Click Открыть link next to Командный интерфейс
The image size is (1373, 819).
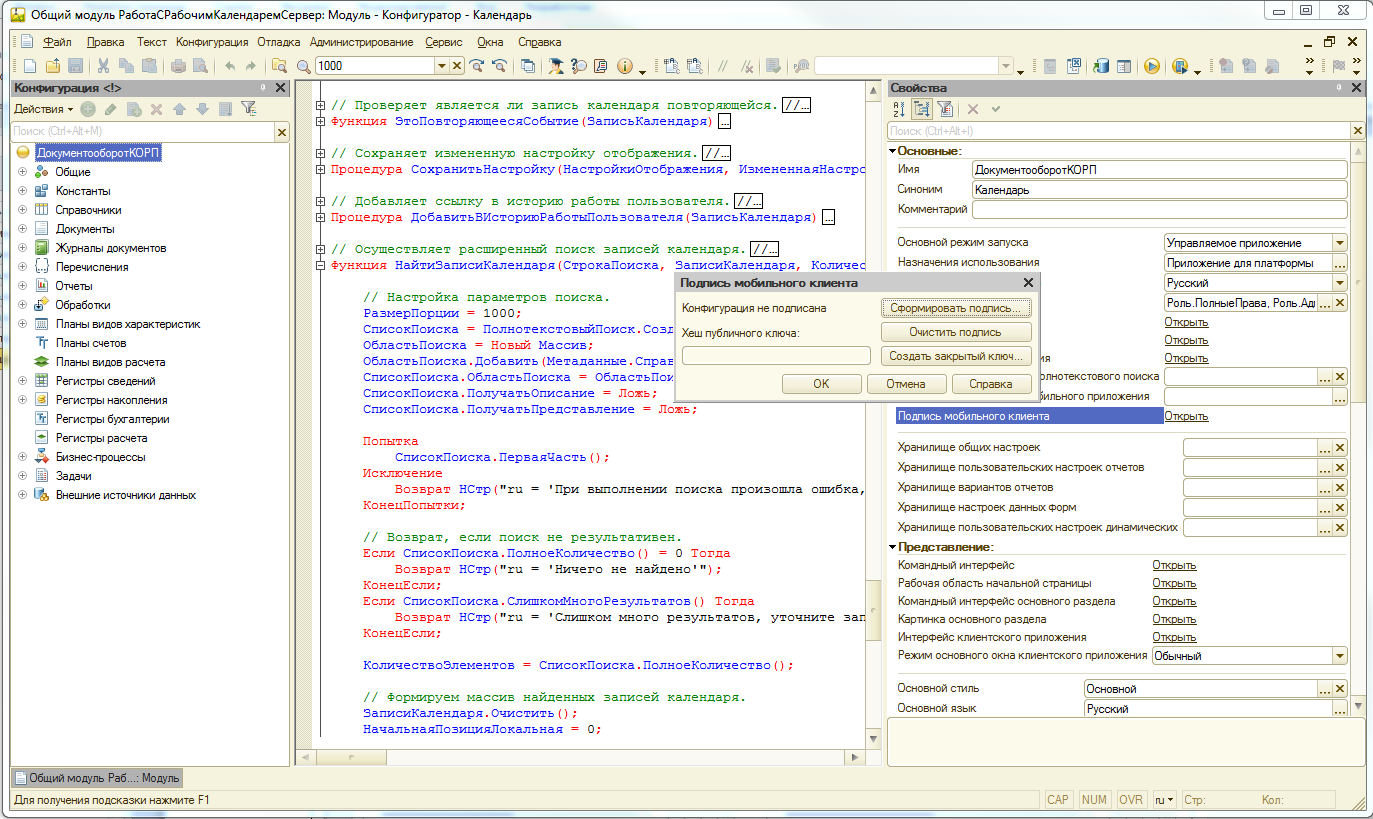1173,565
